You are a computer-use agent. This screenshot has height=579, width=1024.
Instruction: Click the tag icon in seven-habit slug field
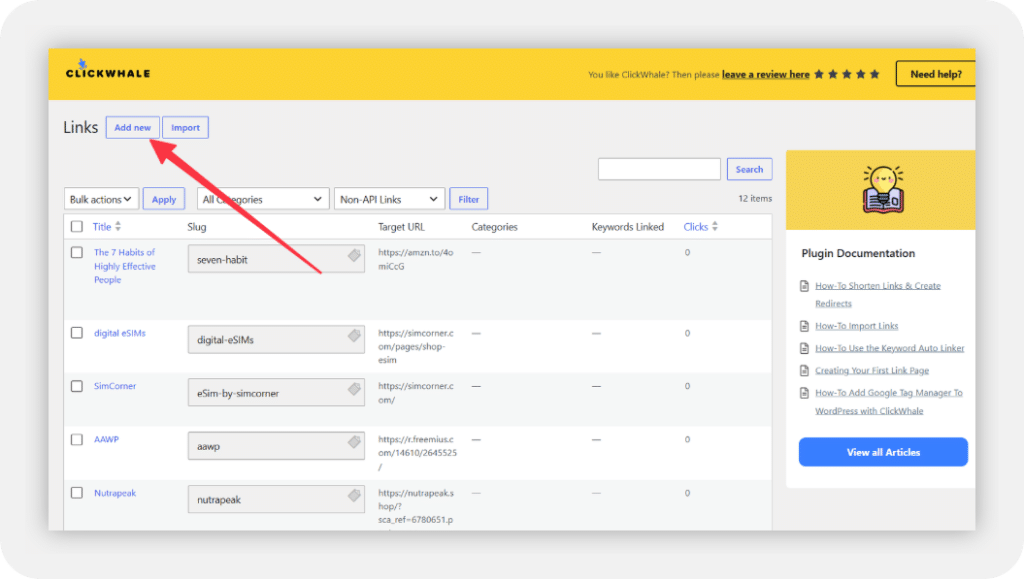[x=354, y=255]
